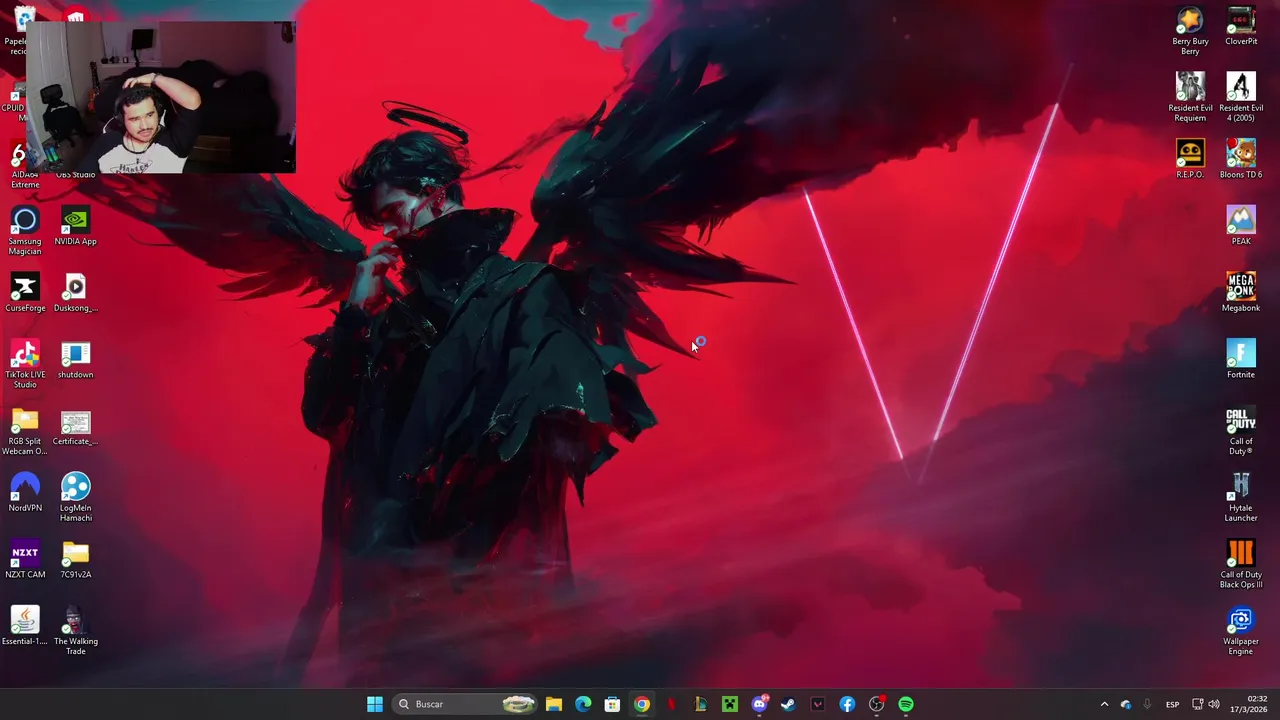The image size is (1280, 720).
Task: Select the AIDA64 Extreme desktop icon
Action: tap(25, 165)
